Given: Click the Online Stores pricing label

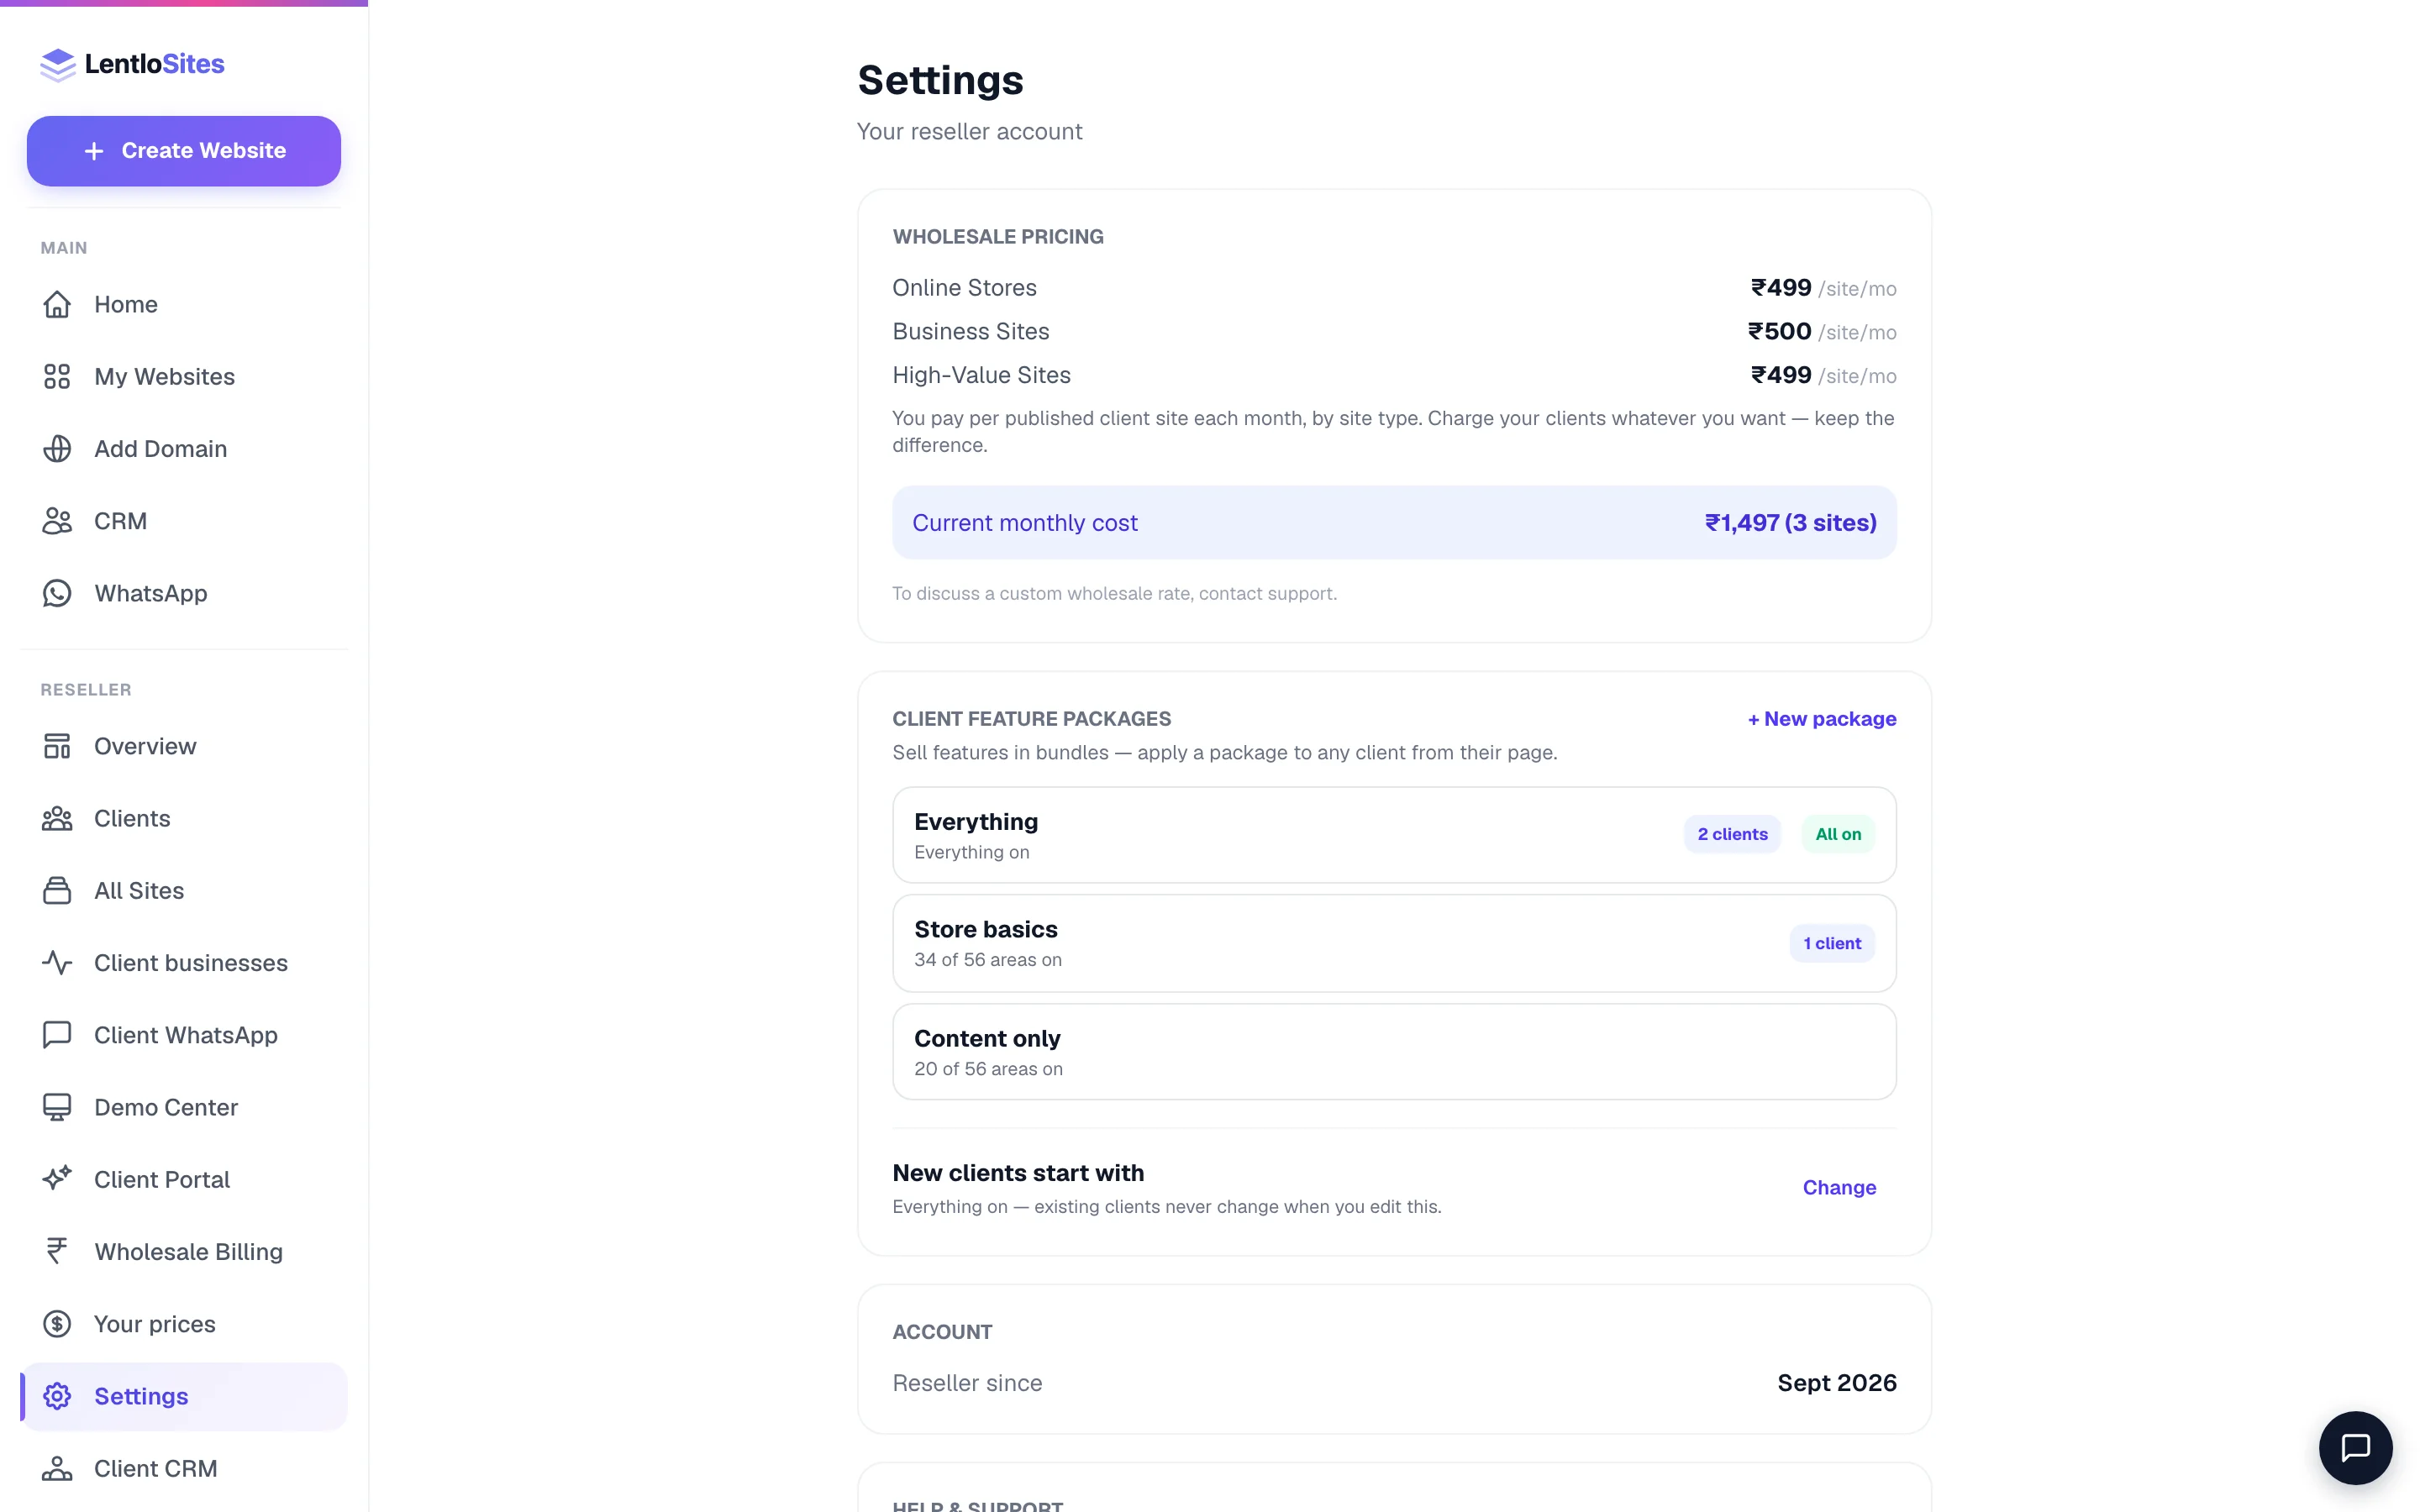Looking at the screenshot, I should coord(964,288).
